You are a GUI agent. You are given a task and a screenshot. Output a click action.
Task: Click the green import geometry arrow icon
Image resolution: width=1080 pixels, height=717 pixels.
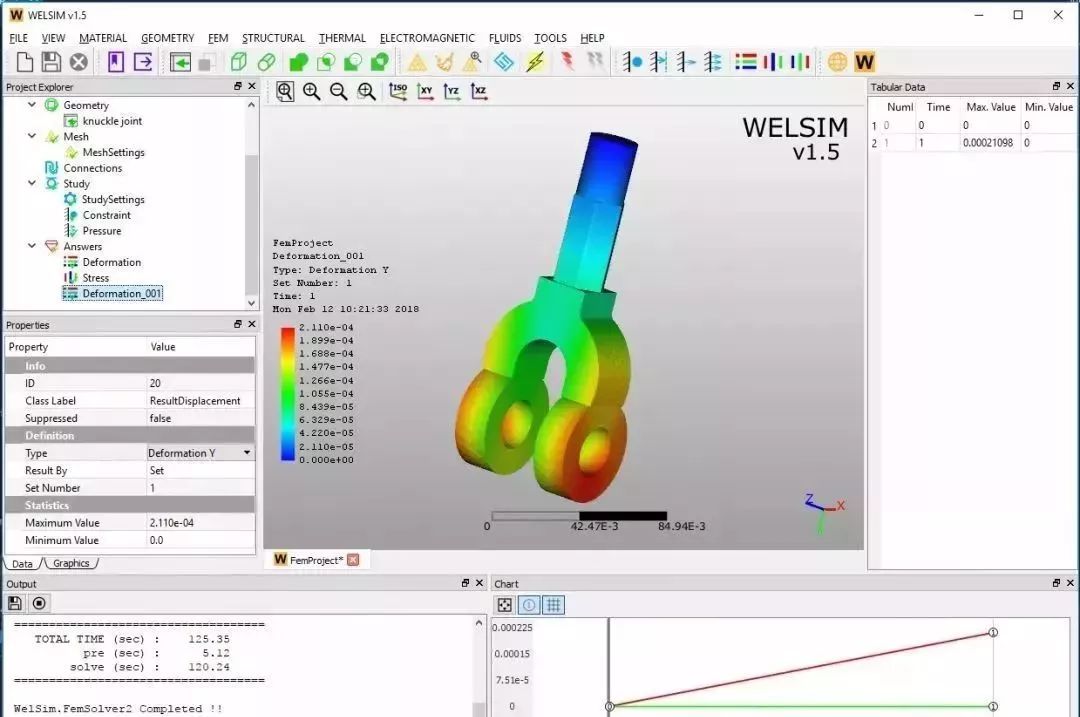pos(180,63)
